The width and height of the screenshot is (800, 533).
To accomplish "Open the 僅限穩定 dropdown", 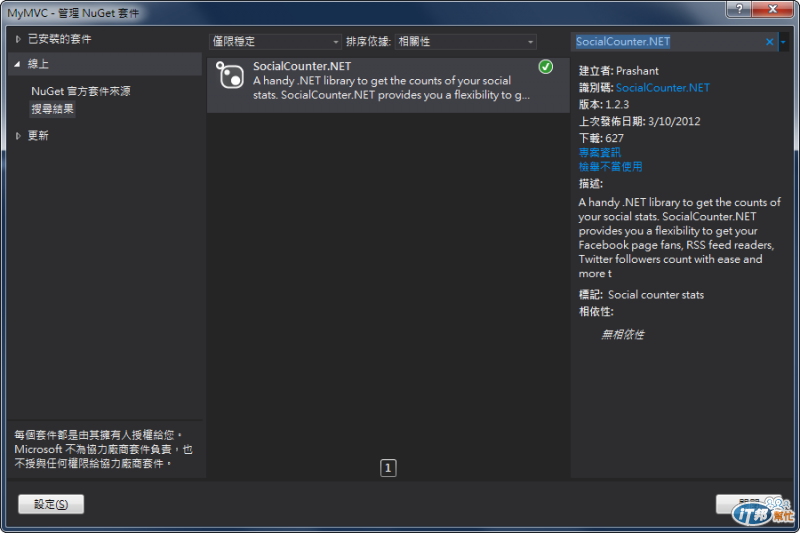I will pyautogui.click(x=274, y=42).
